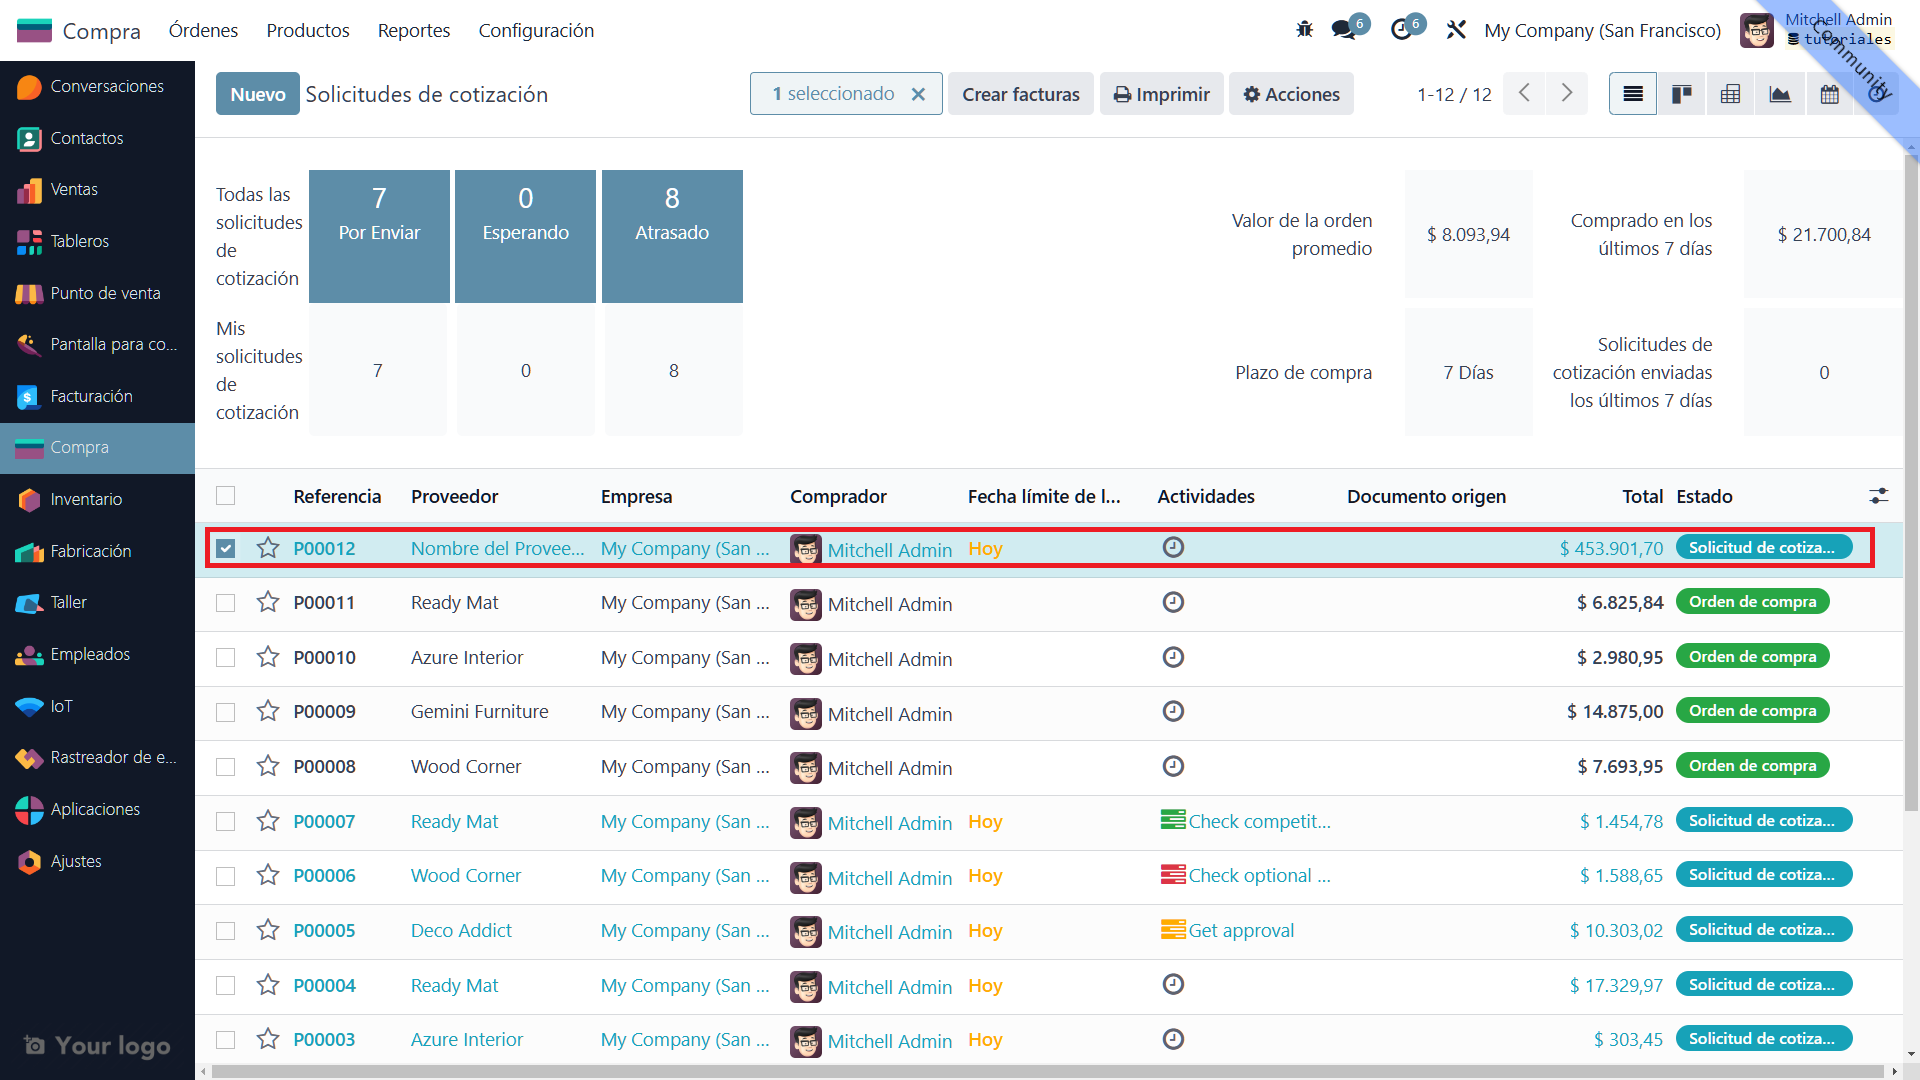This screenshot has height=1080, width=1920.
Task: Open the Configuración menu
Action: tap(536, 30)
